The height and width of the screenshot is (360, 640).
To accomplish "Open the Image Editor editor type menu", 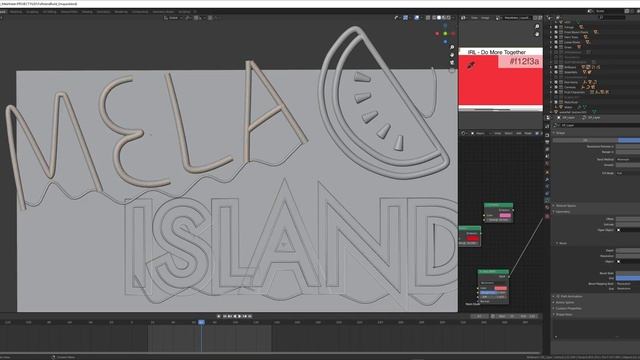I will coord(464,18).
